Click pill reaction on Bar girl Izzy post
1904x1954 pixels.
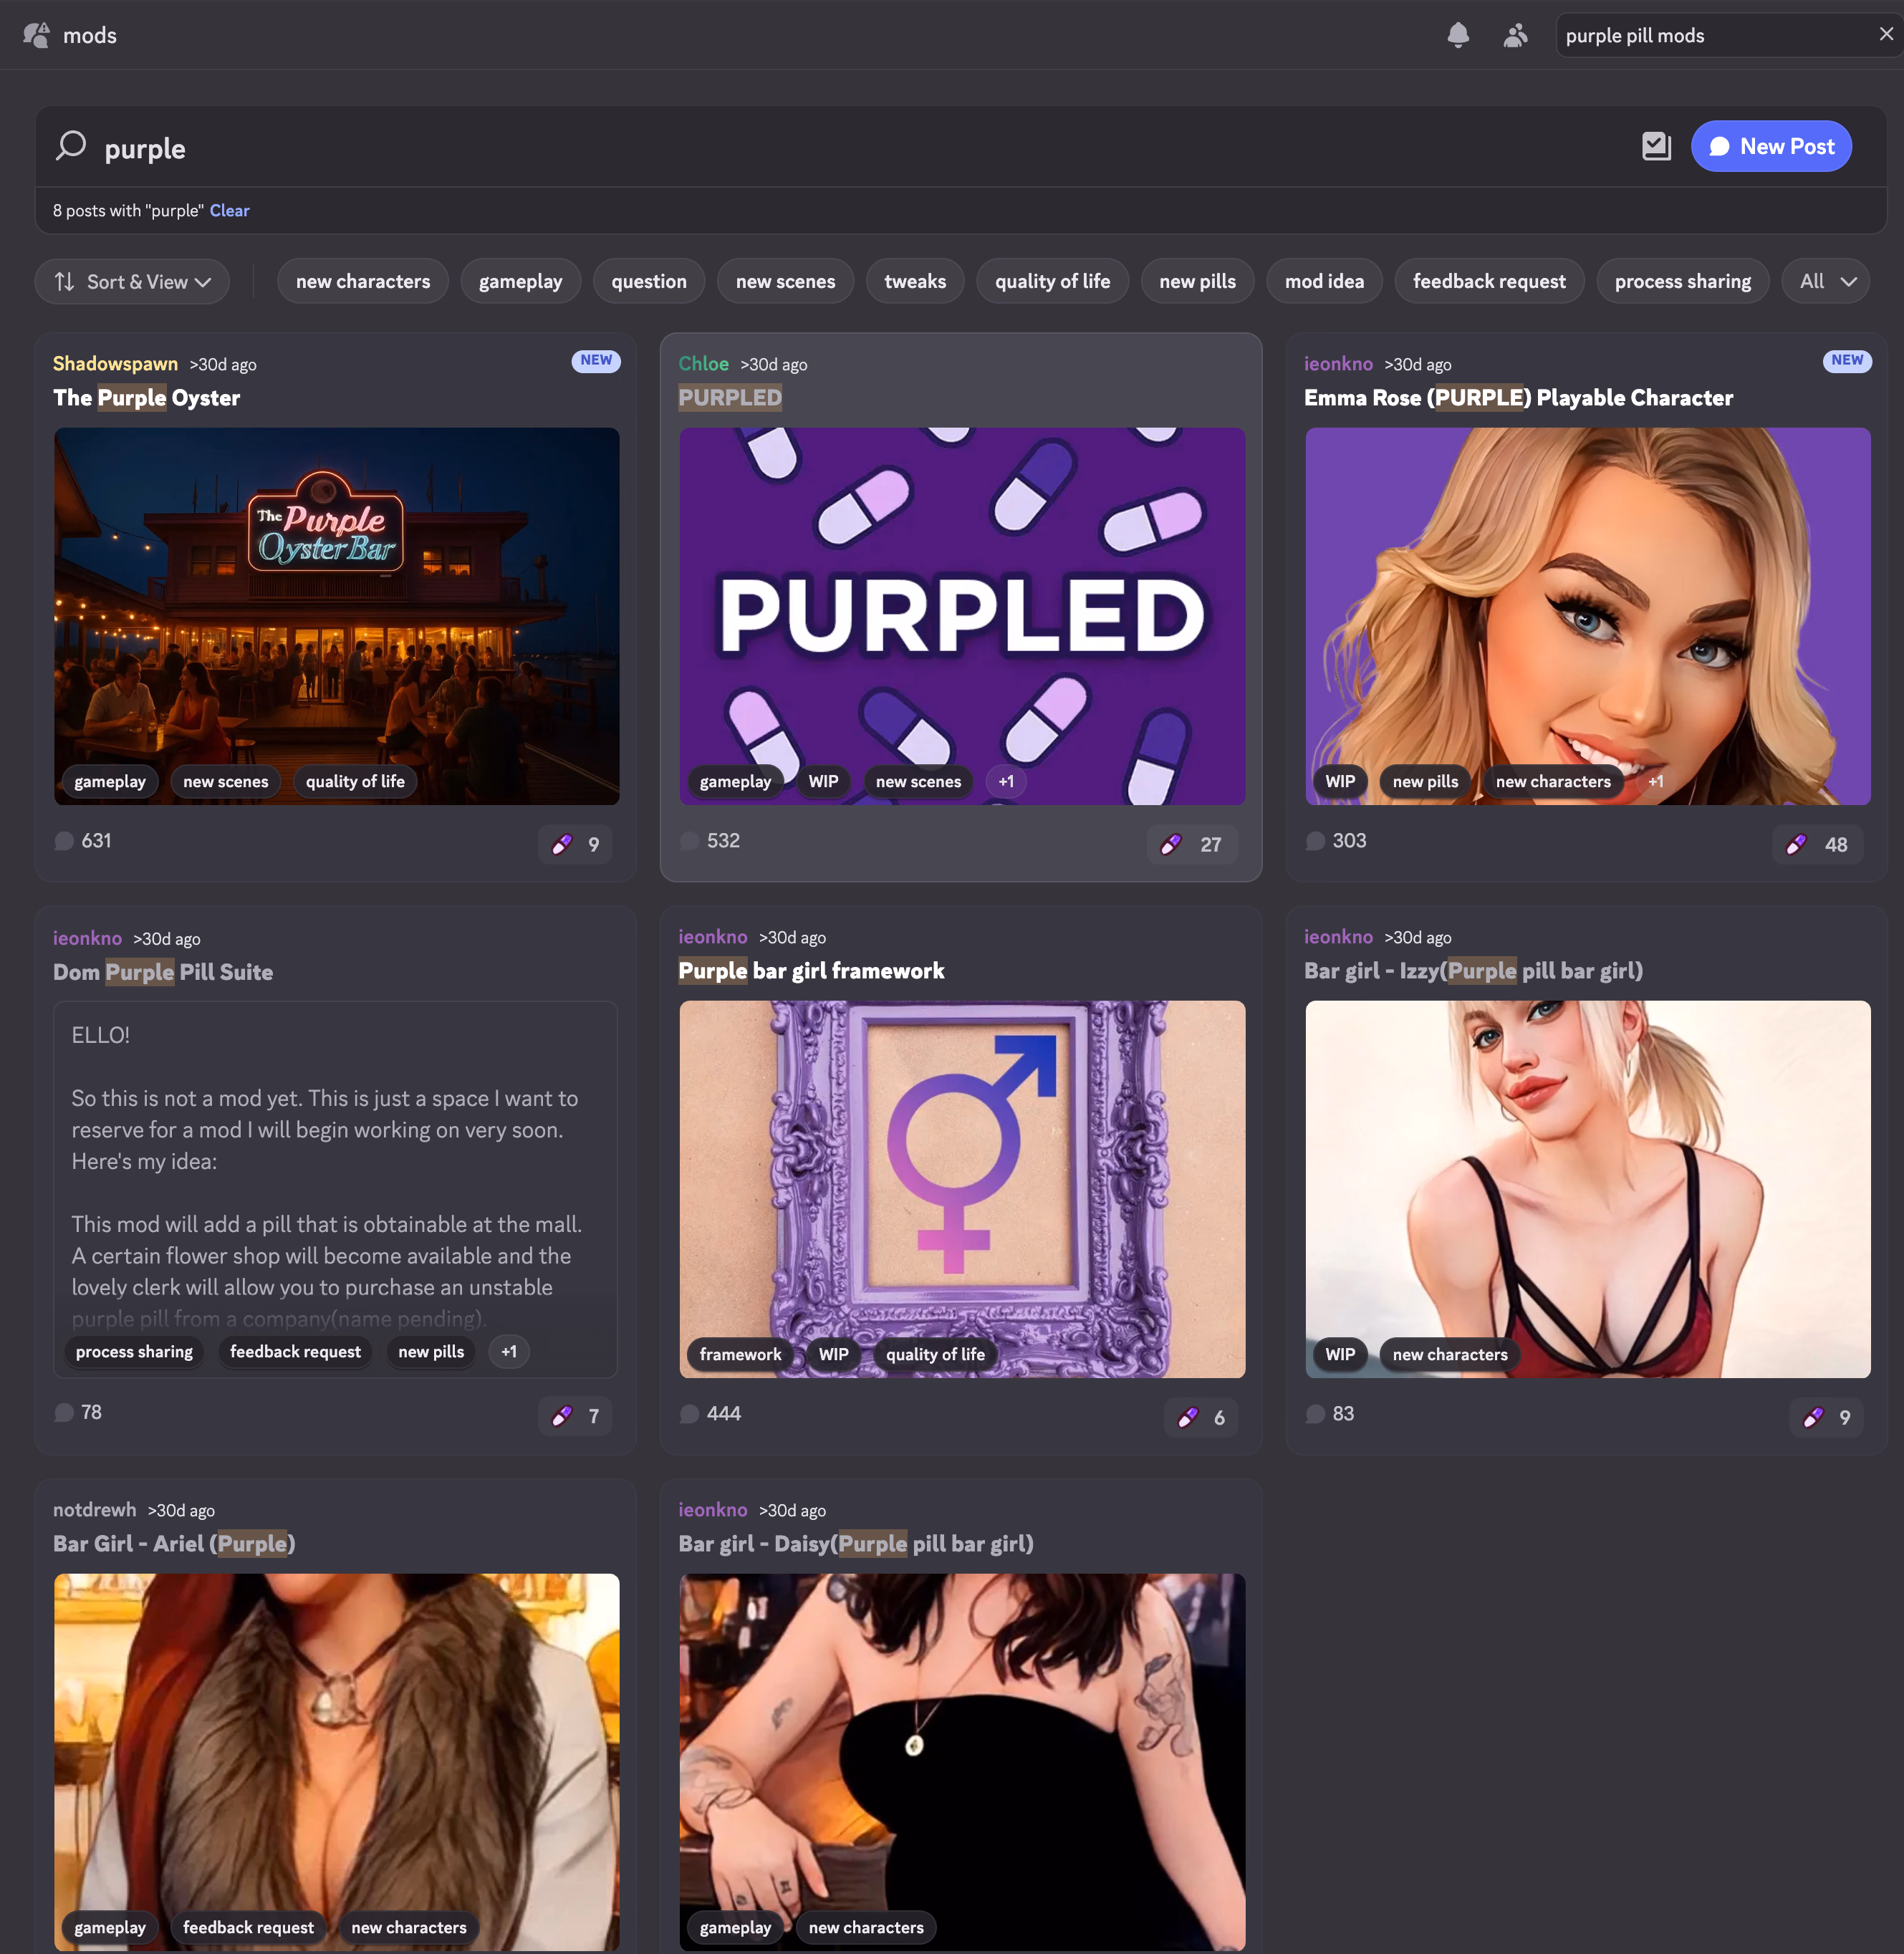tap(1826, 1417)
